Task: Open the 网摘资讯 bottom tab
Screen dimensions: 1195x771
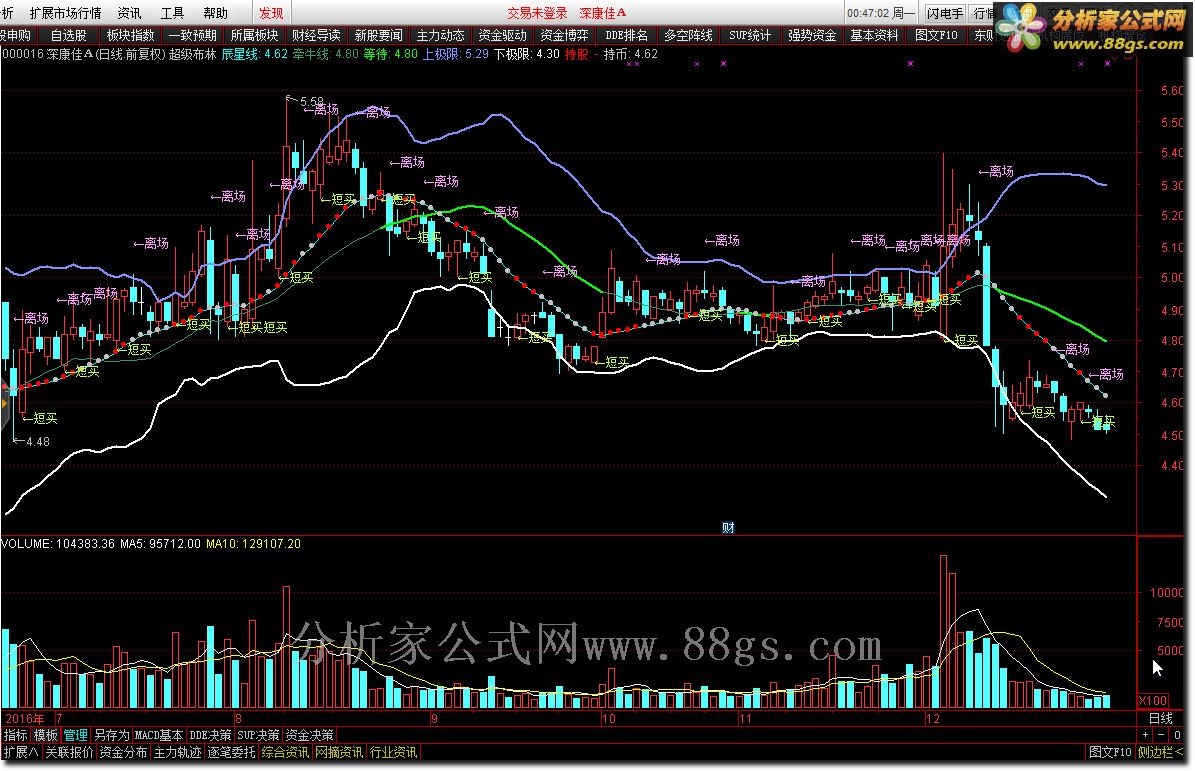Action: coord(340,753)
